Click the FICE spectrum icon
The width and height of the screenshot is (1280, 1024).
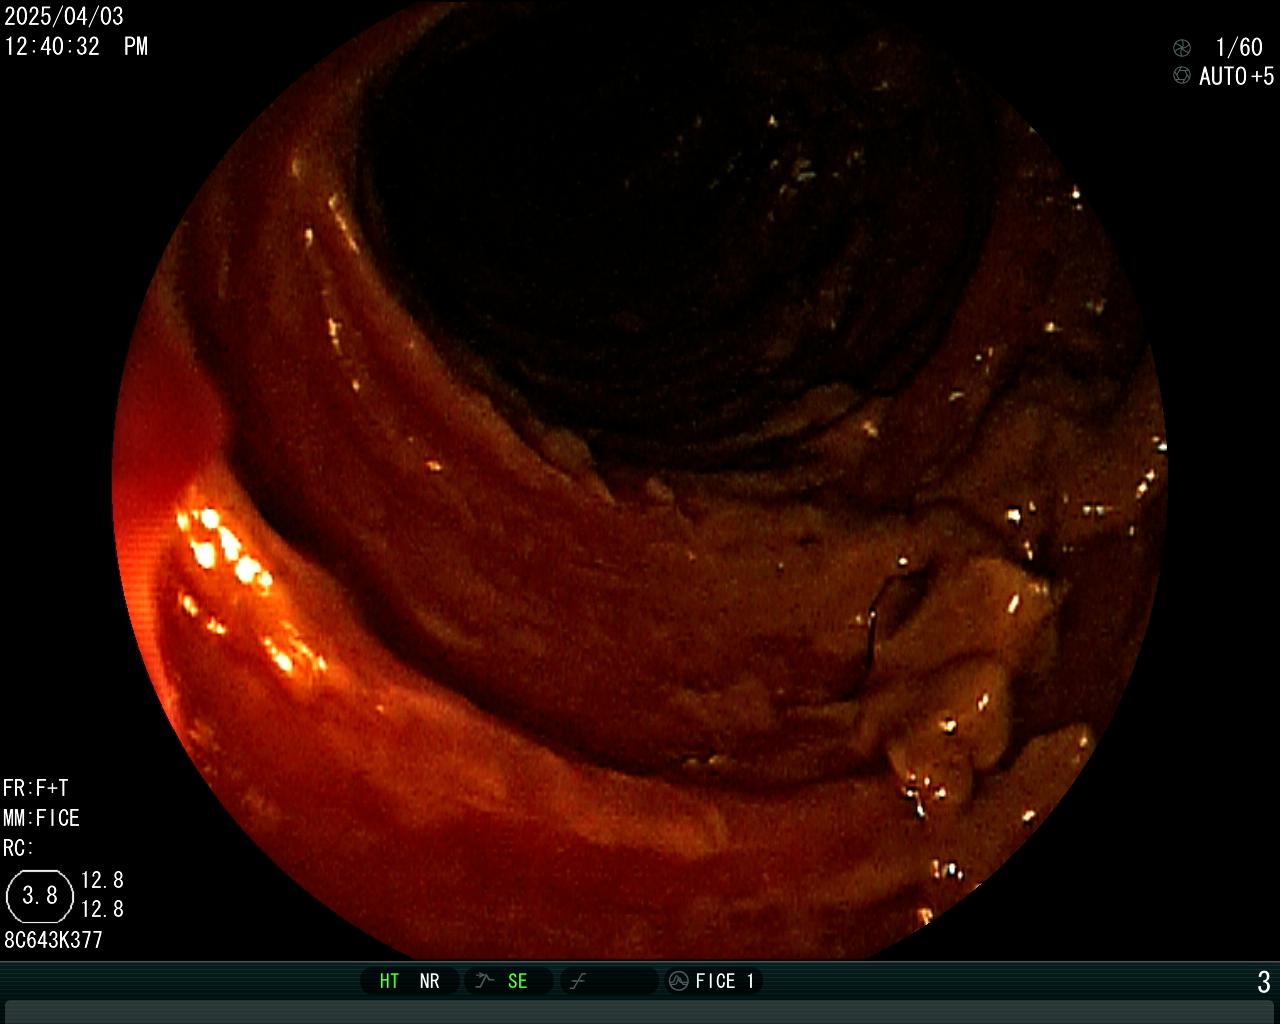click(678, 981)
